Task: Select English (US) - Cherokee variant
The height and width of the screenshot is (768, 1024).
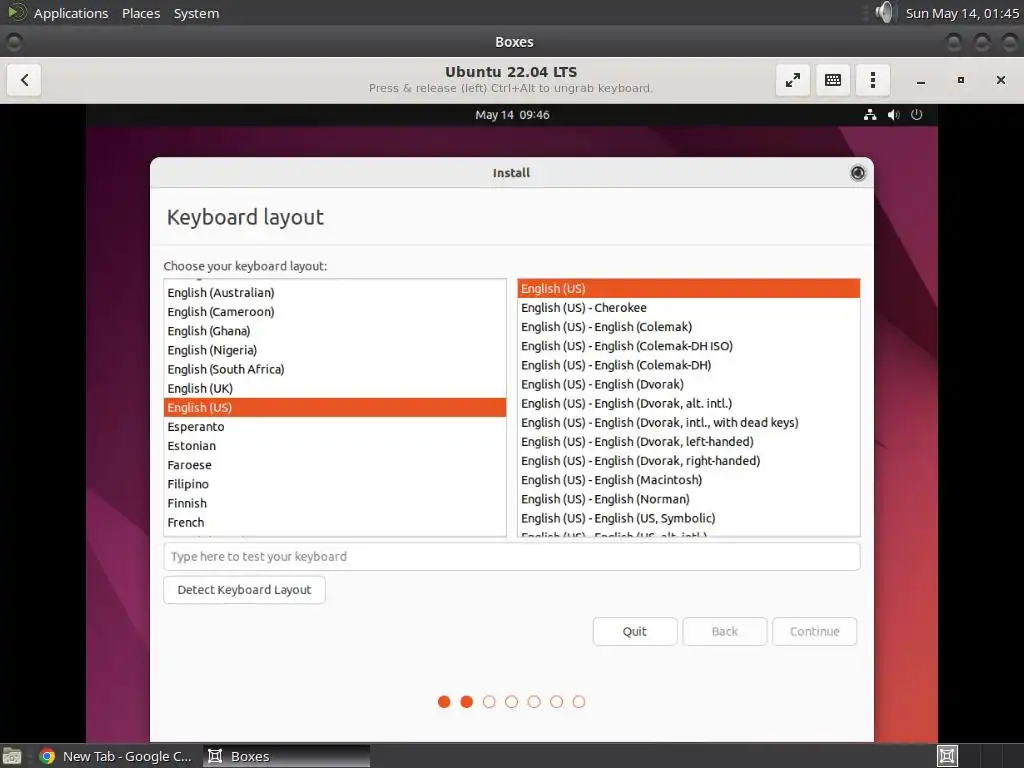Action: click(688, 308)
